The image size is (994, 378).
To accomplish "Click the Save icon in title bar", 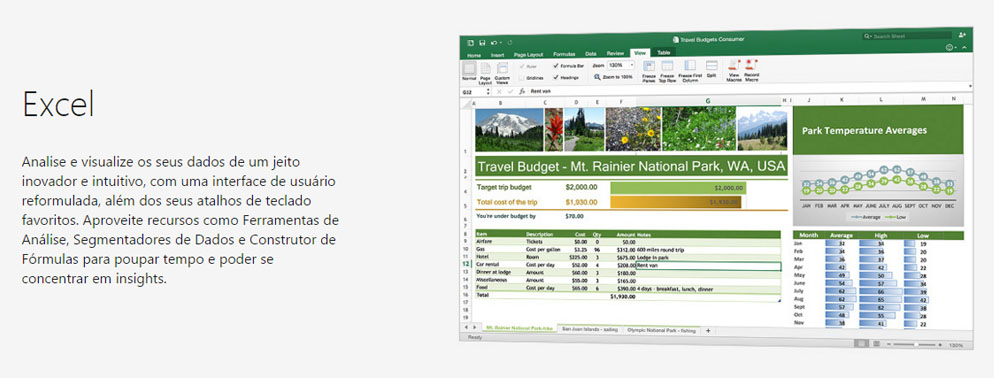I will [482, 42].
